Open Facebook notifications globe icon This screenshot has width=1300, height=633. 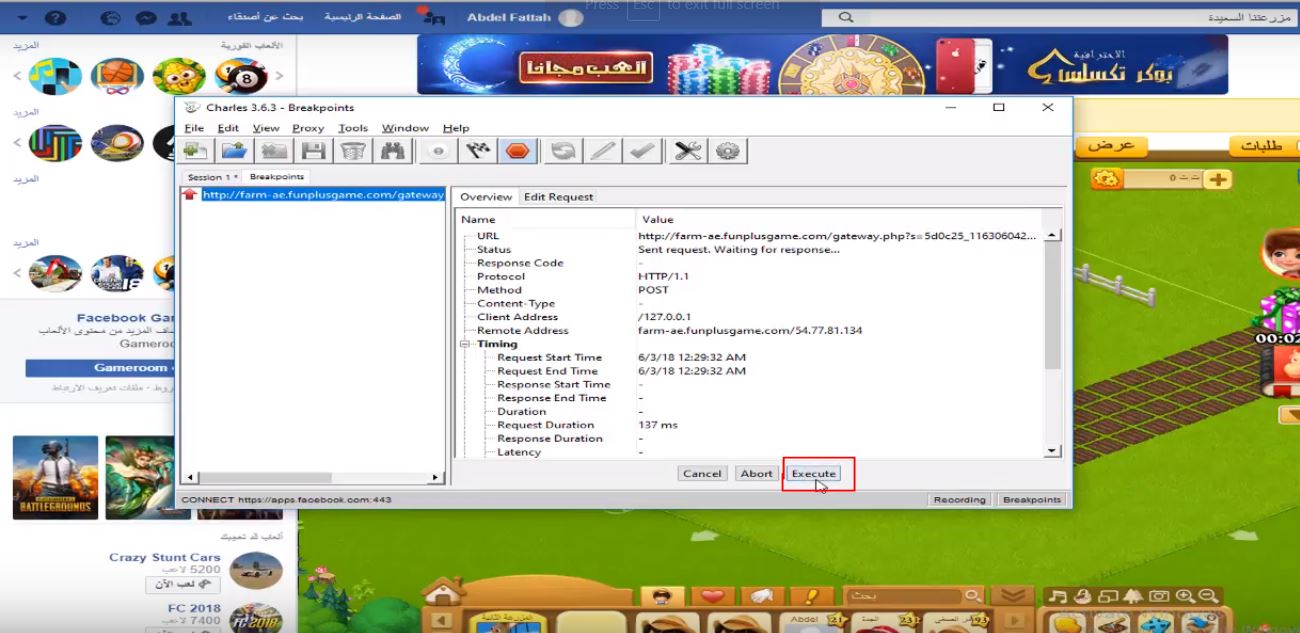112,18
